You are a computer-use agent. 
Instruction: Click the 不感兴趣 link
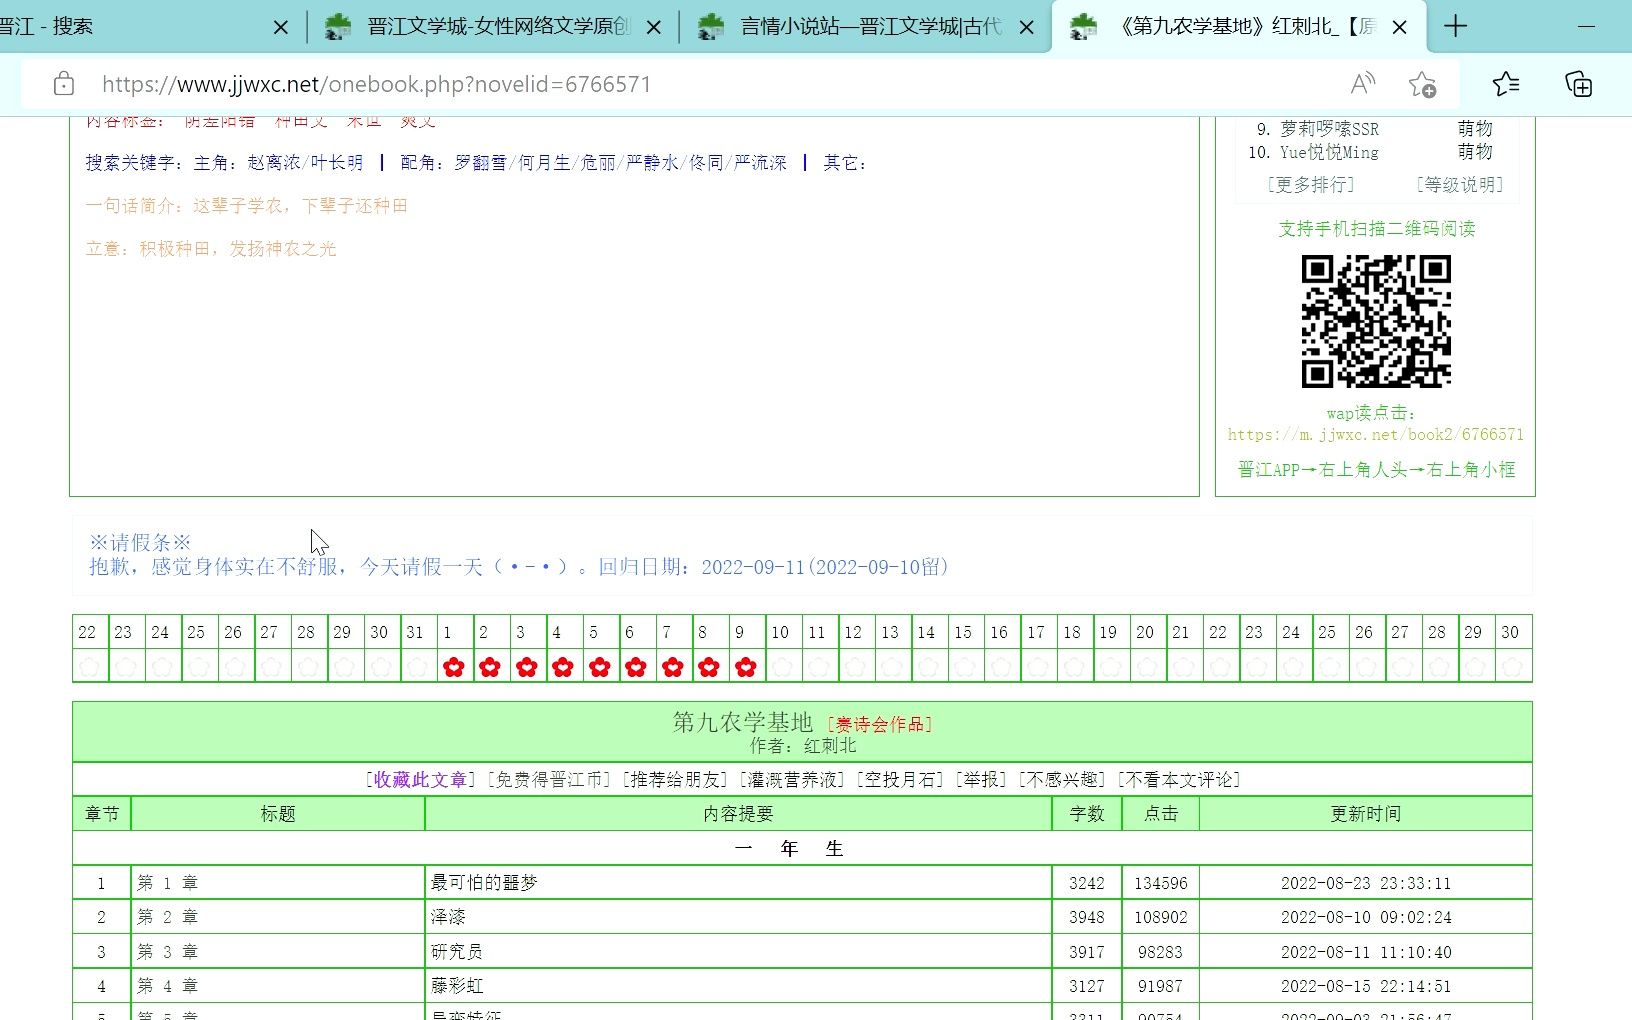tap(1063, 780)
